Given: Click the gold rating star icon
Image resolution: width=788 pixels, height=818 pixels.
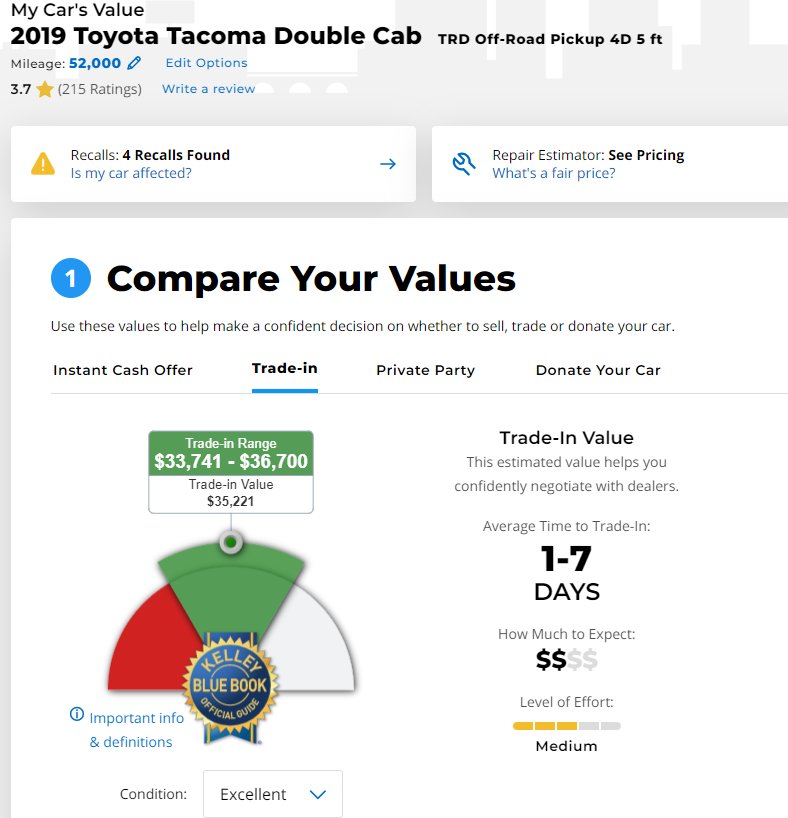Looking at the screenshot, I should coord(45,89).
